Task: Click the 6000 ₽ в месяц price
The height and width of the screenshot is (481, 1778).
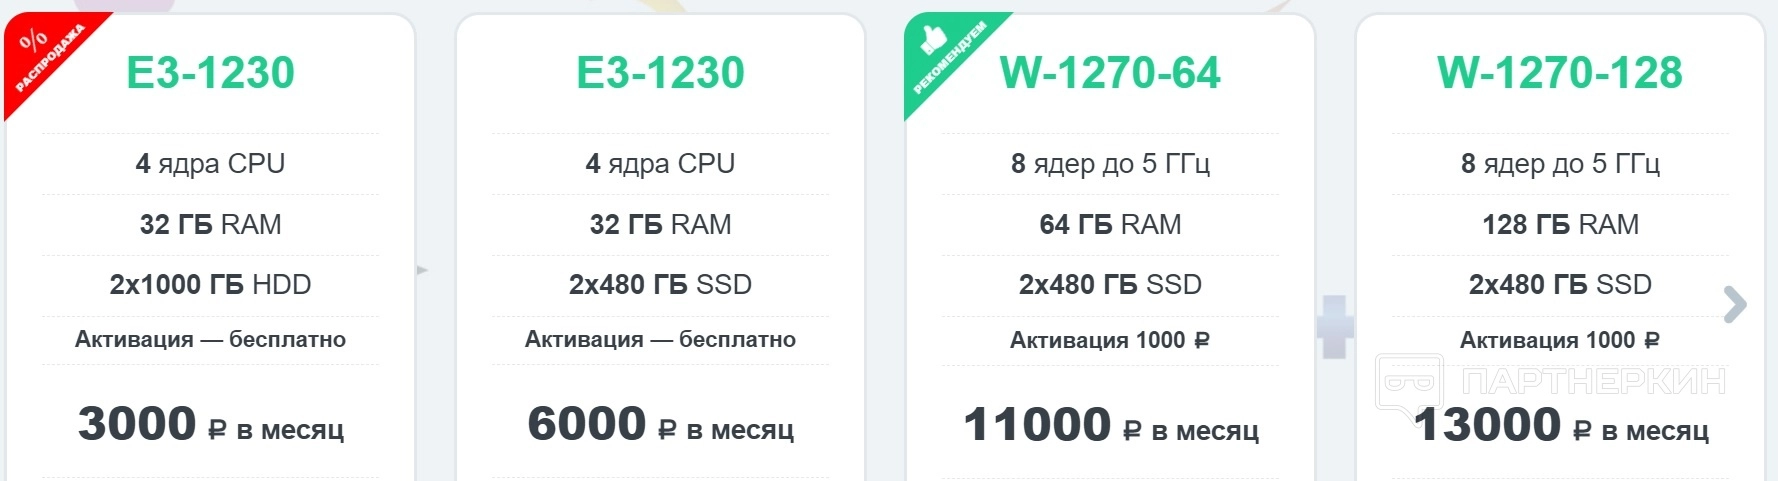Action: [x=660, y=425]
